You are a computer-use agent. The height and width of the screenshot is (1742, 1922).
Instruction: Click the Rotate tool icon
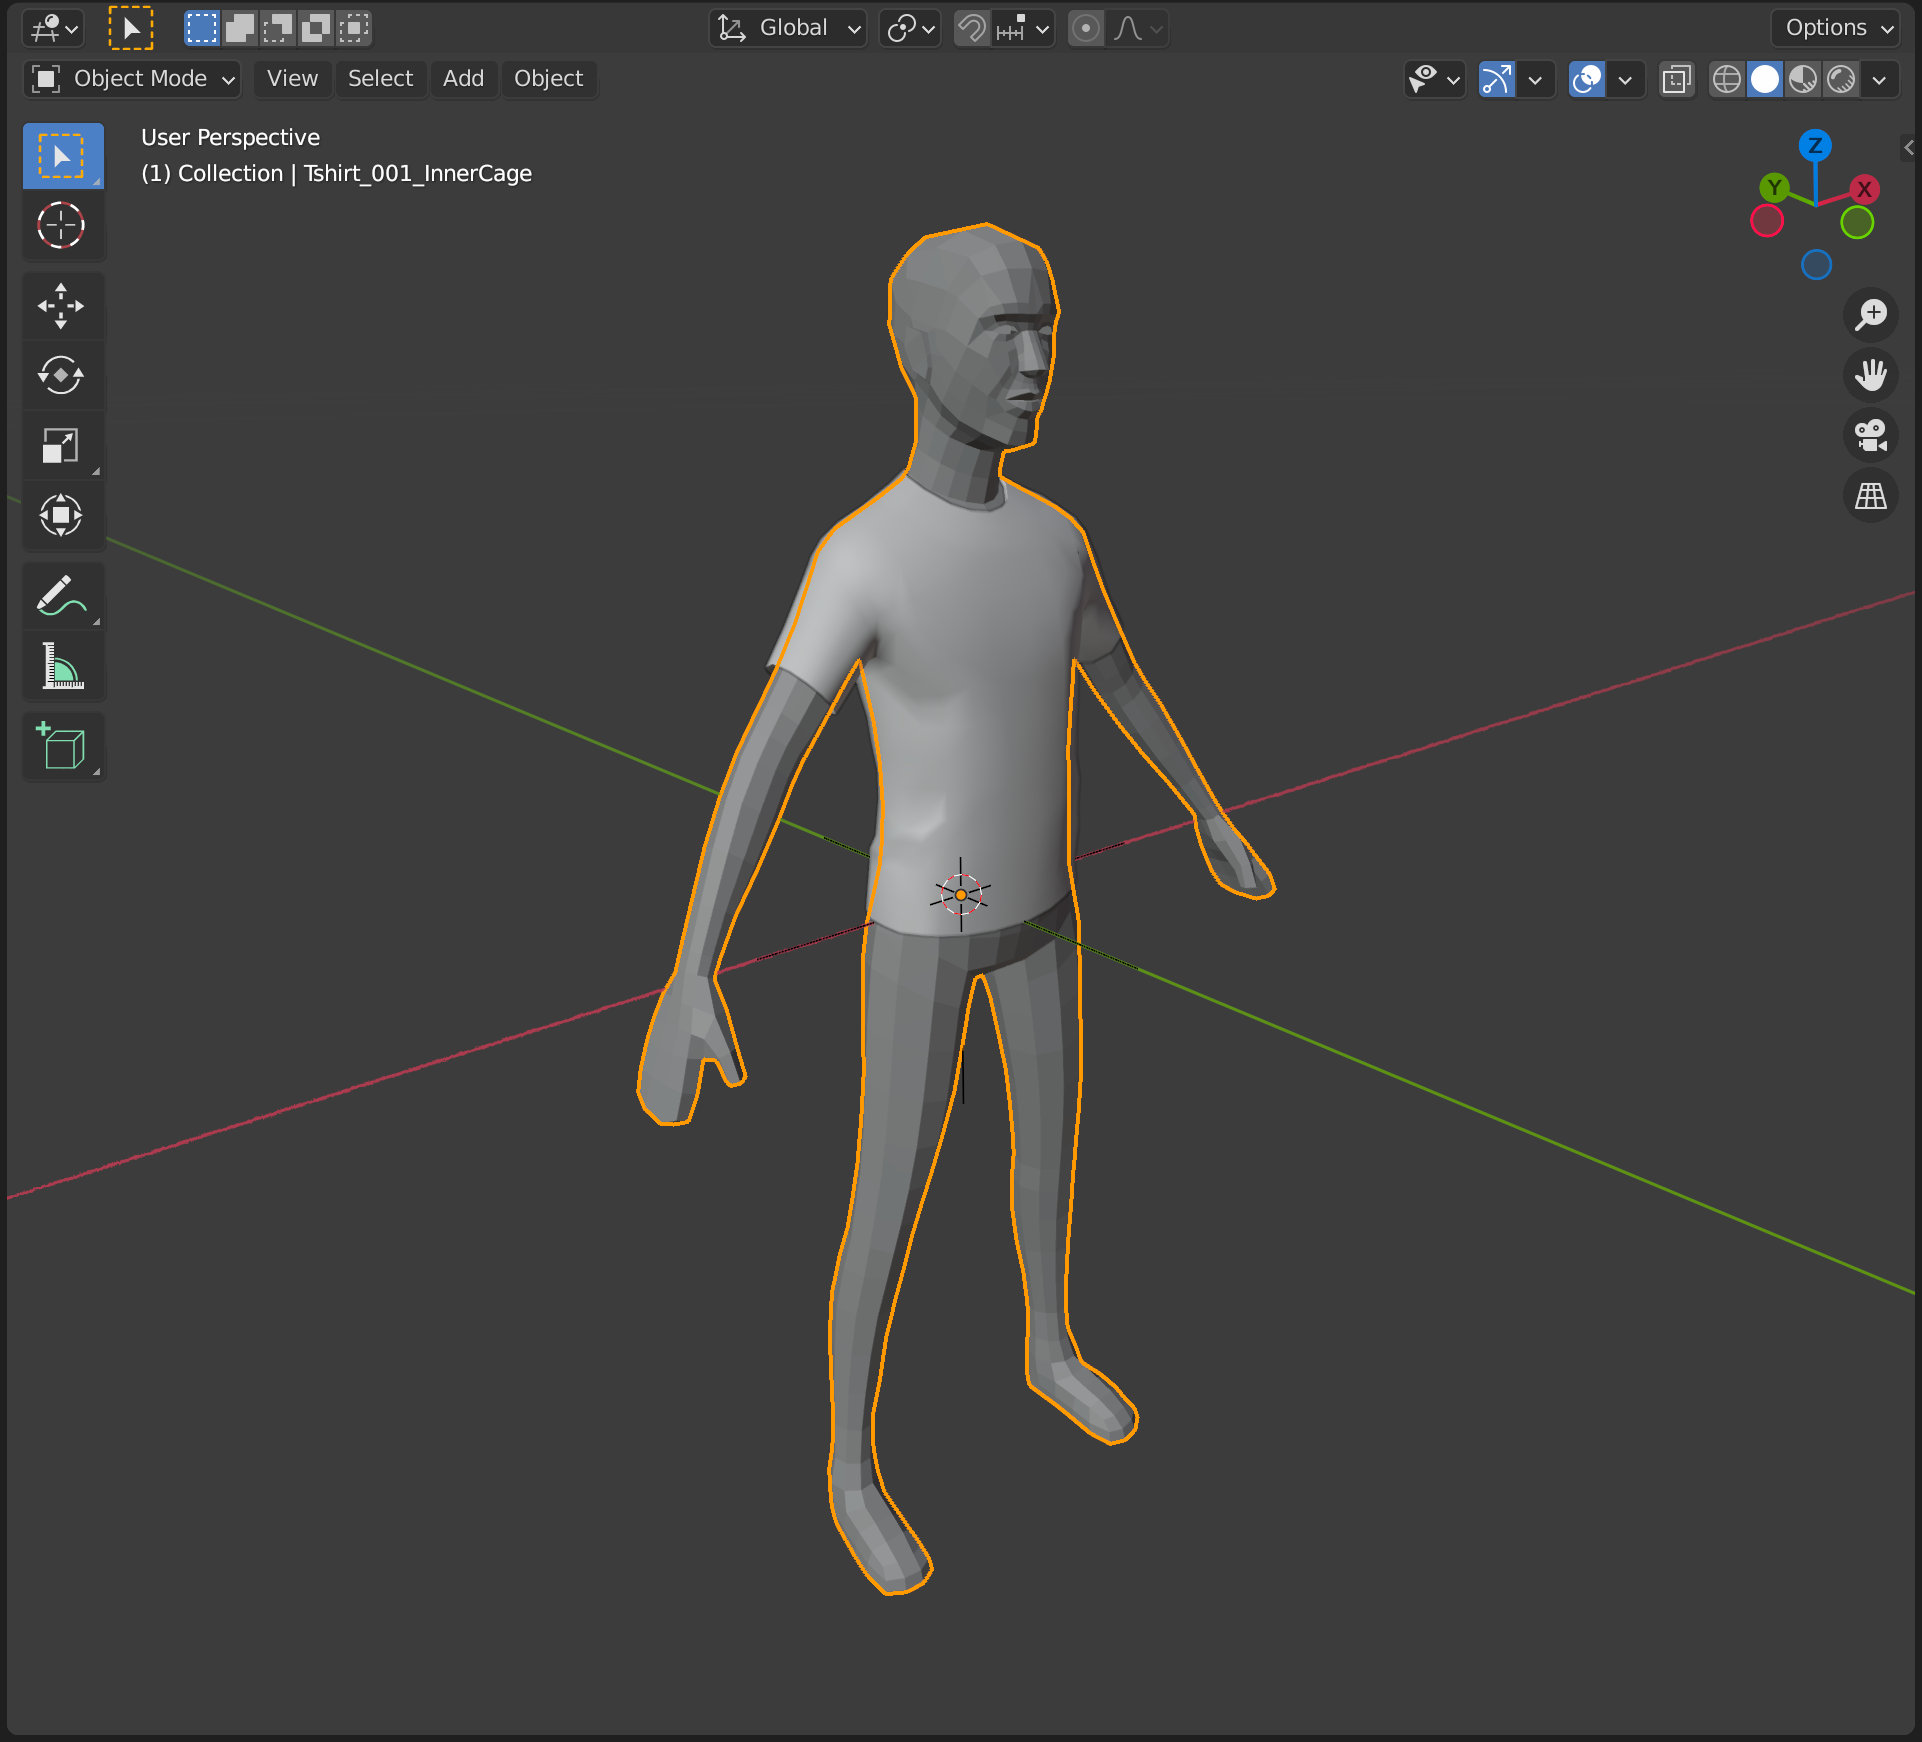[59, 374]
